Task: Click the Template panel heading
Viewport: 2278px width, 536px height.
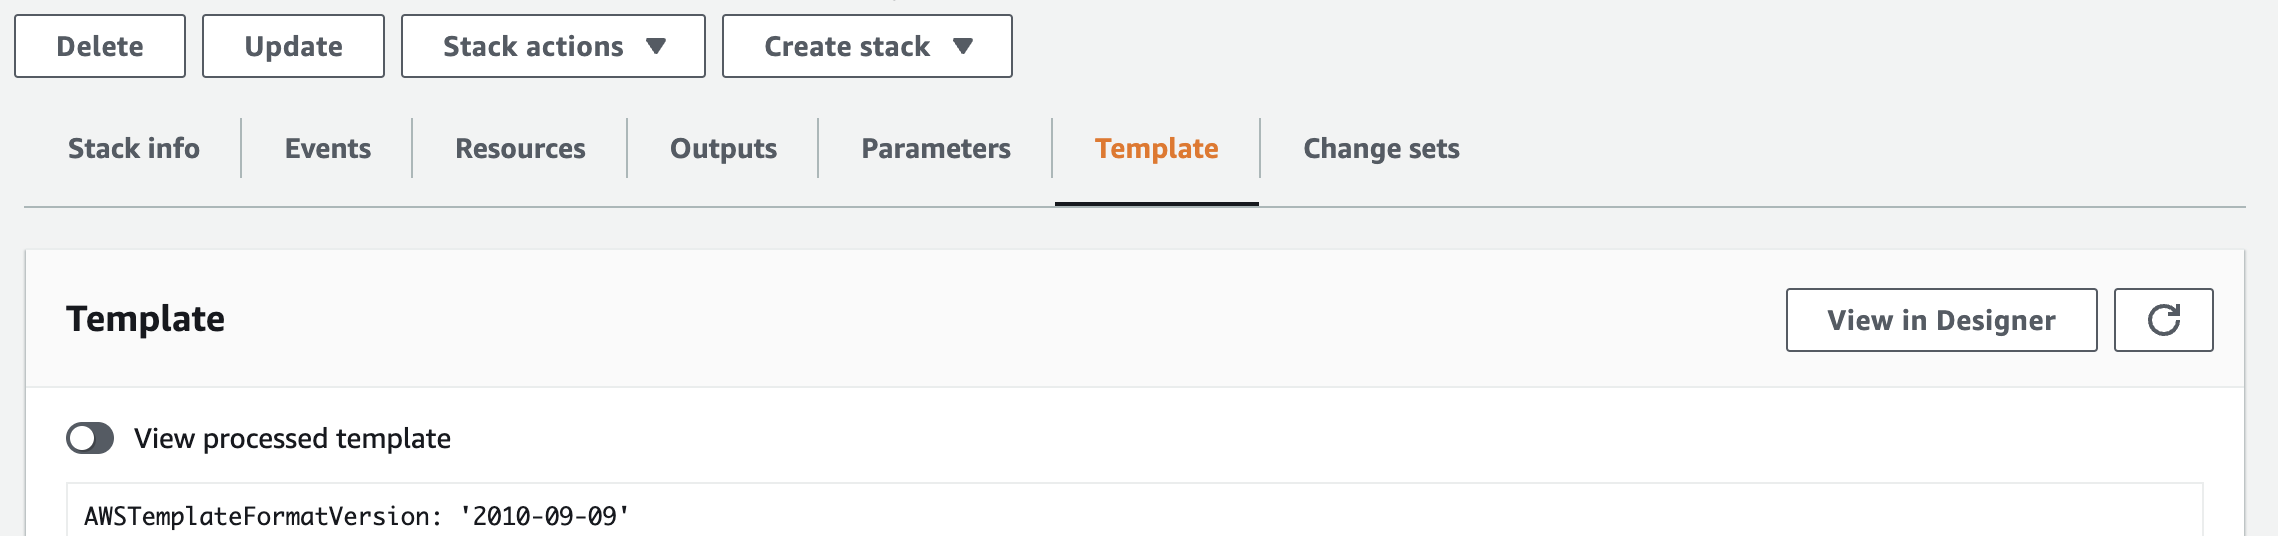Action: click(x=145, y=319)
